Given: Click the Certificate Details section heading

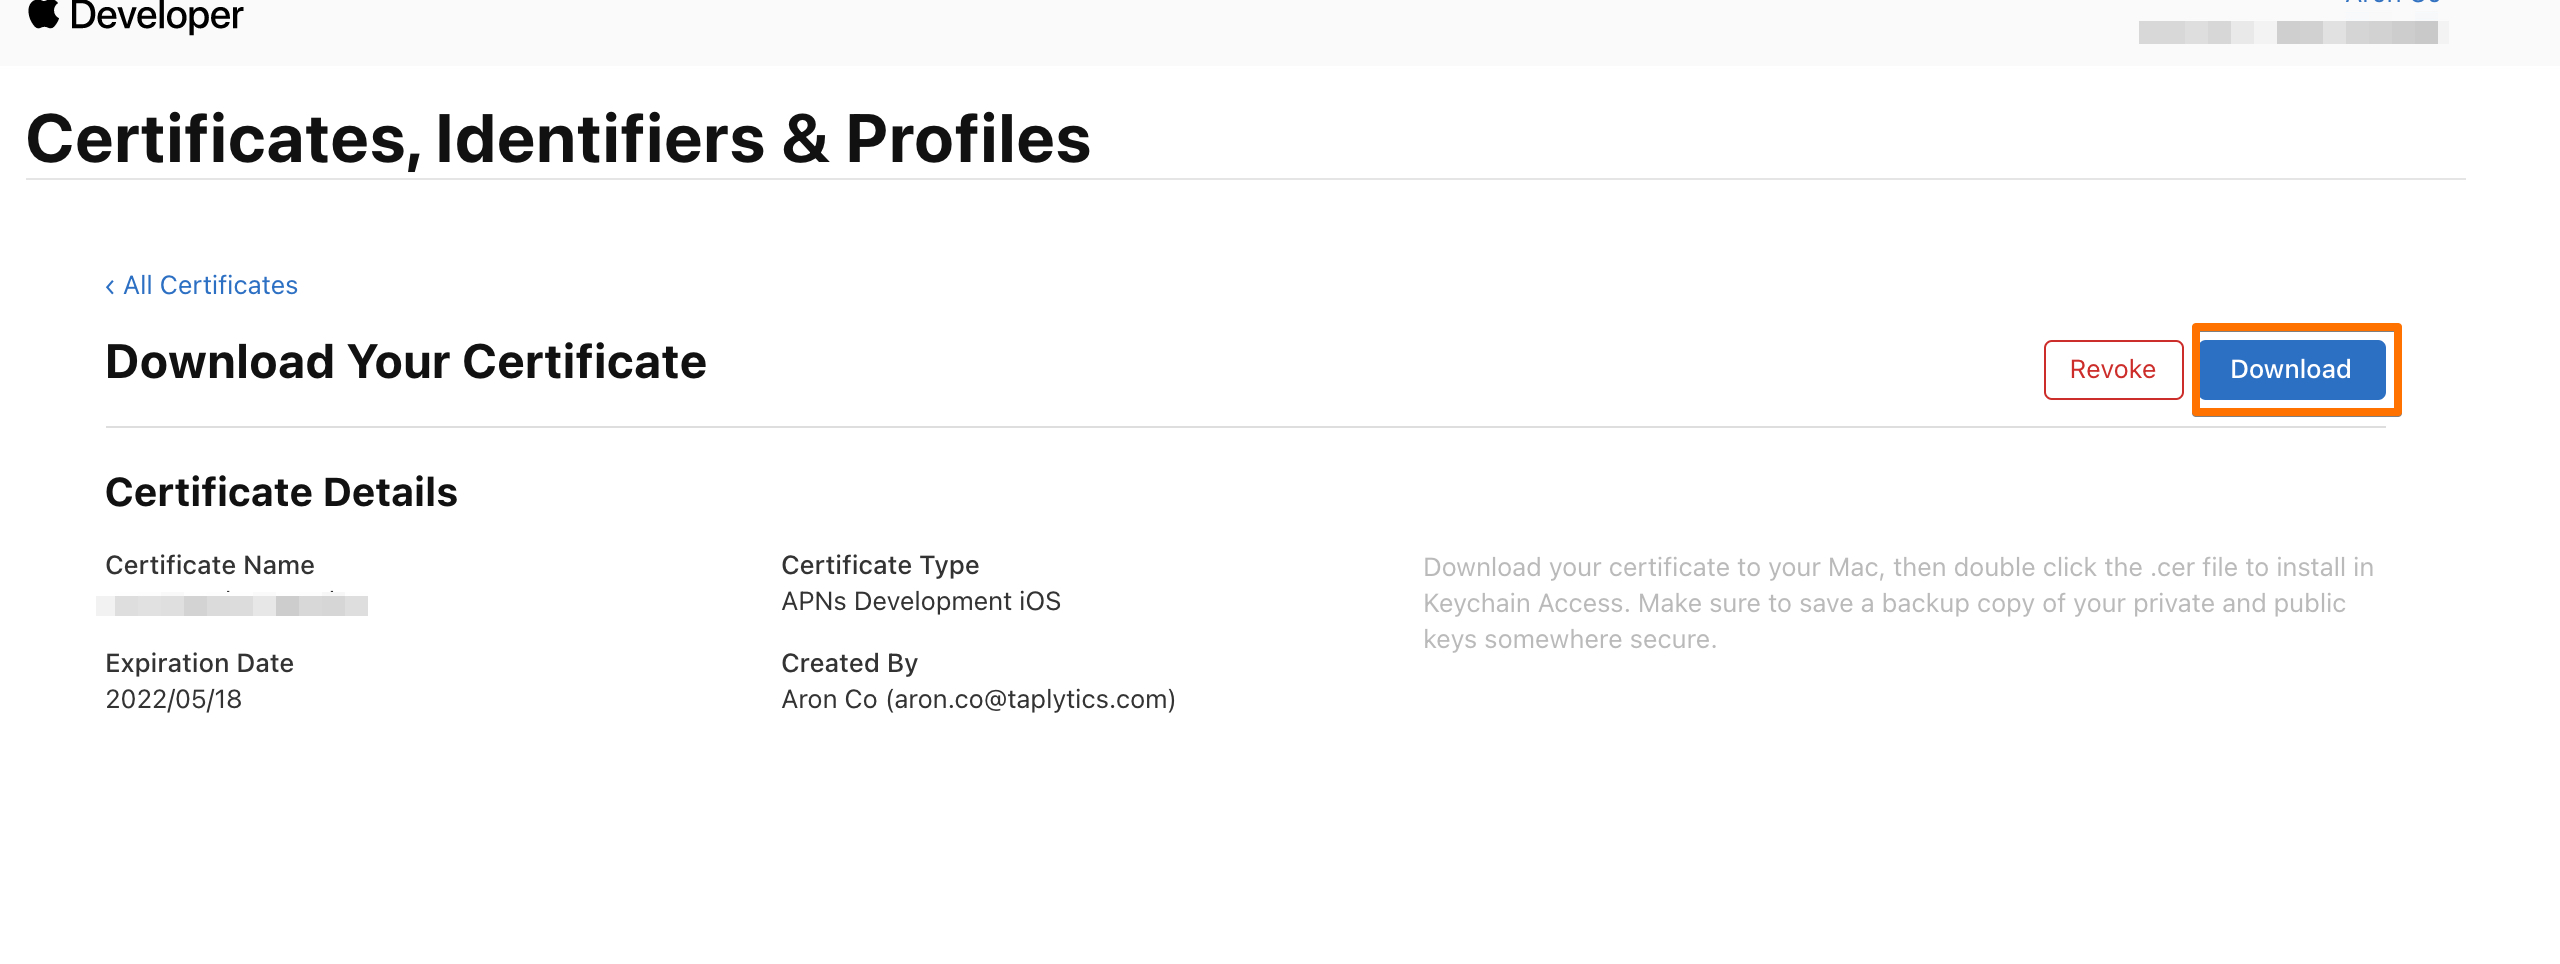Looking at the screenshot, I should click(x=281, y=493).
